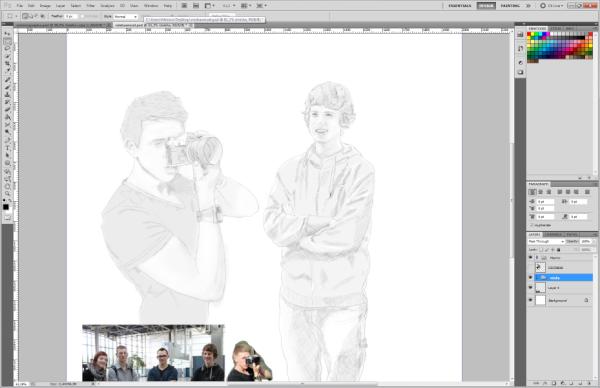Pick the red swatch in Swatches panel

(x=530, y=34)
